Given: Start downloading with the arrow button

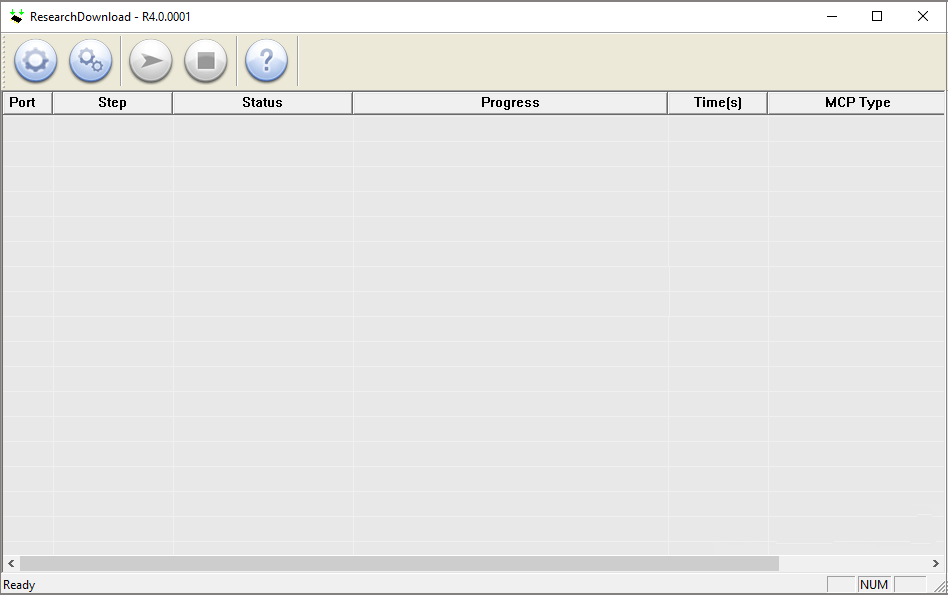Looking at the screenshot, I should (x=151, y=60).
